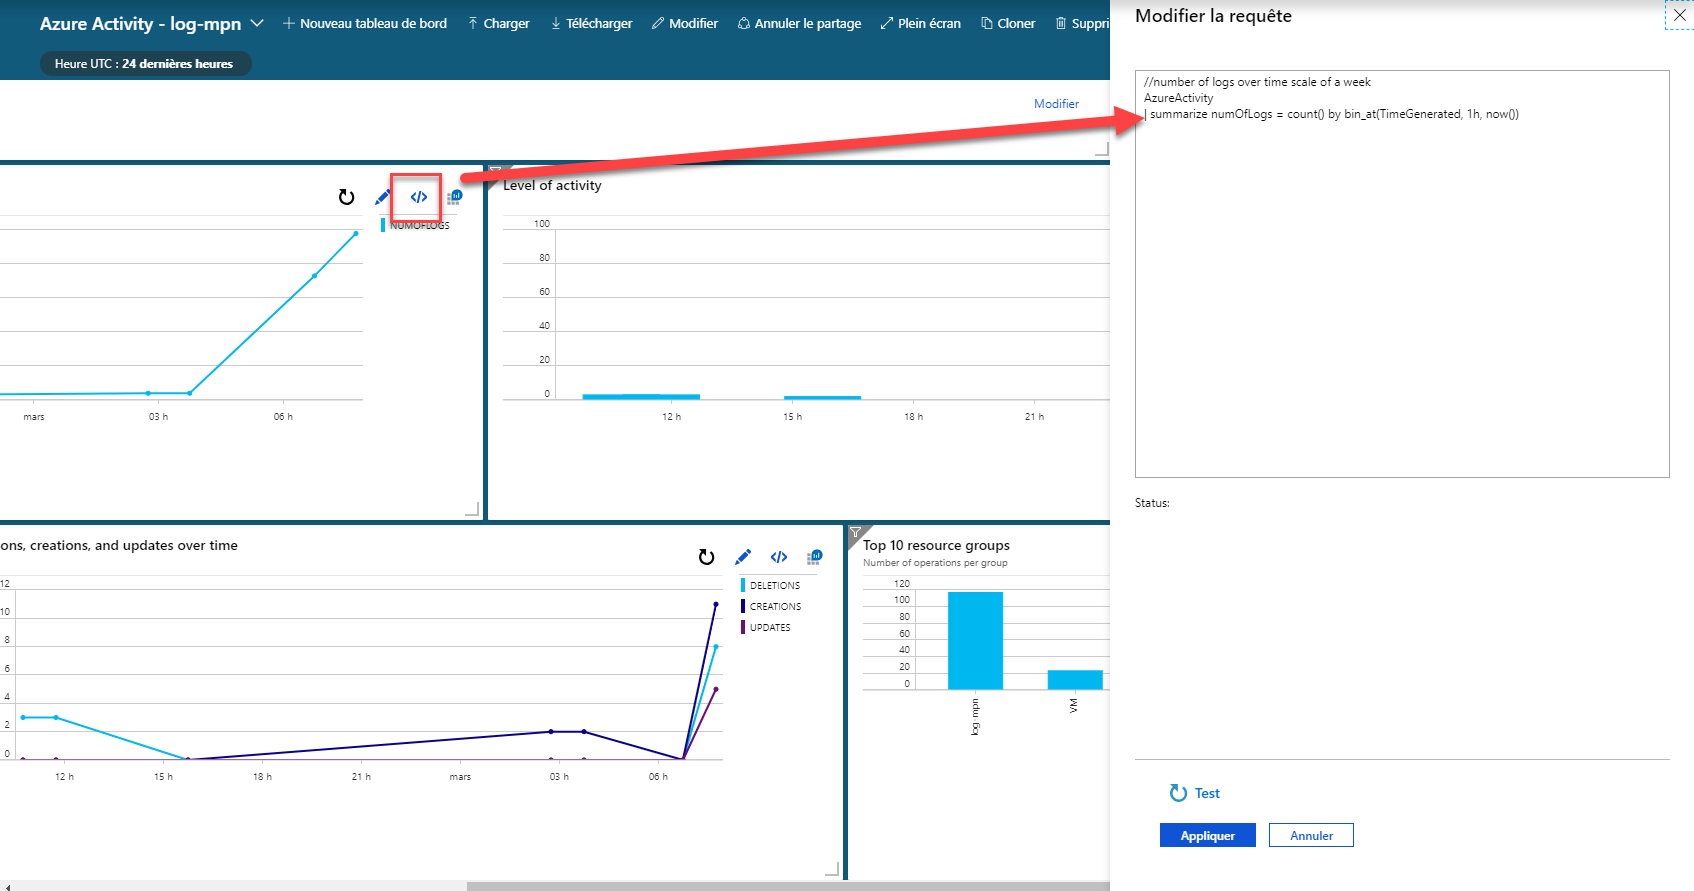Run the query with the Test button
The width and height of the screenshot is (1694, 891).
(1195, 793)
